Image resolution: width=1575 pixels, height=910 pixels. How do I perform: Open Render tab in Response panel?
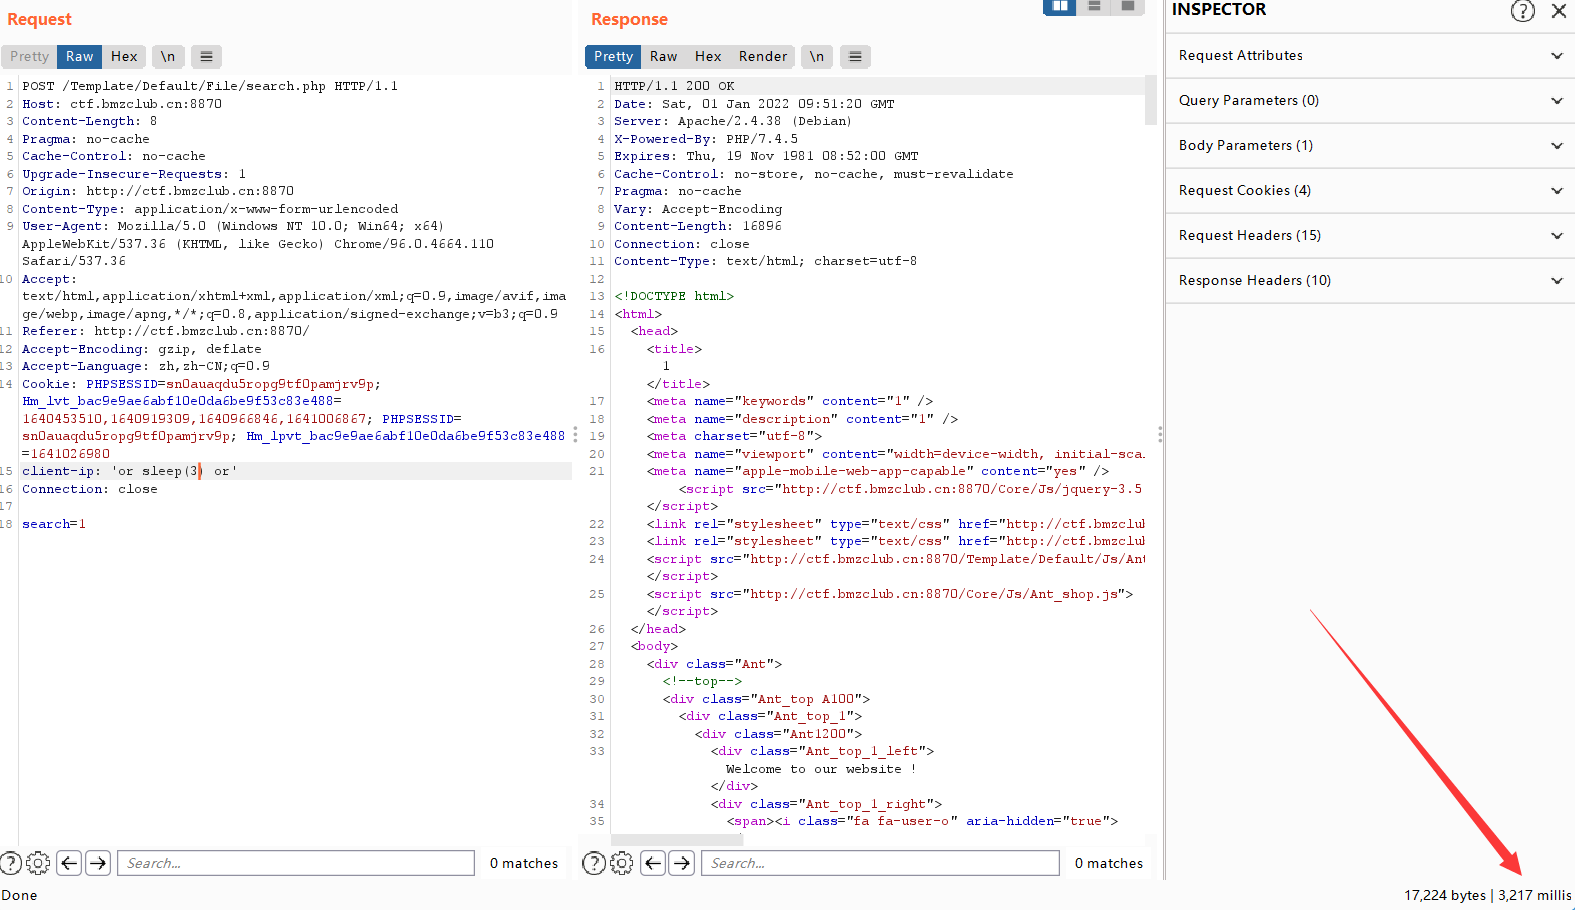point(763,57)
